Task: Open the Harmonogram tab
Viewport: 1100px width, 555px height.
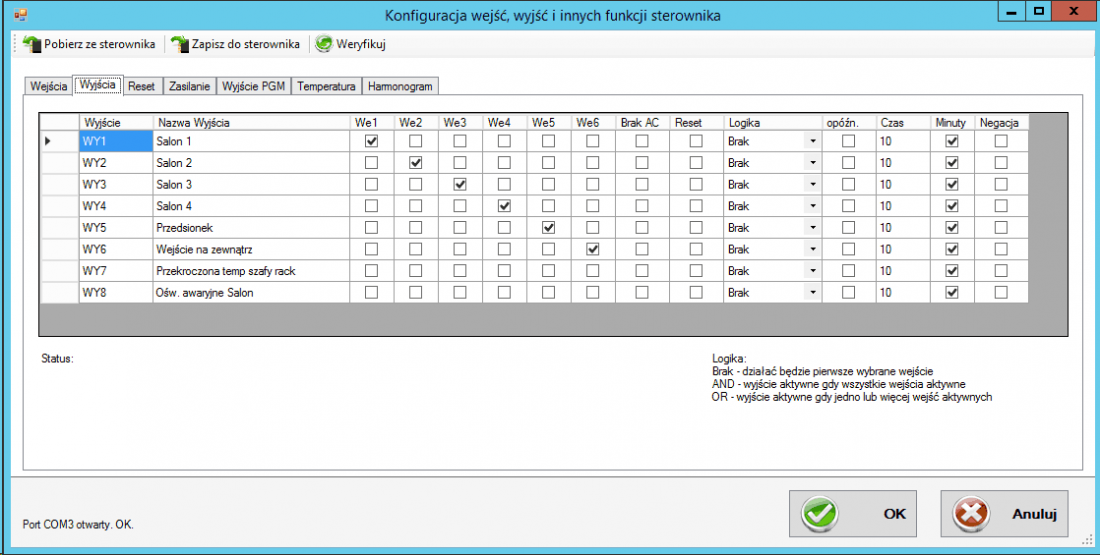Action: (x=400, y=86)
